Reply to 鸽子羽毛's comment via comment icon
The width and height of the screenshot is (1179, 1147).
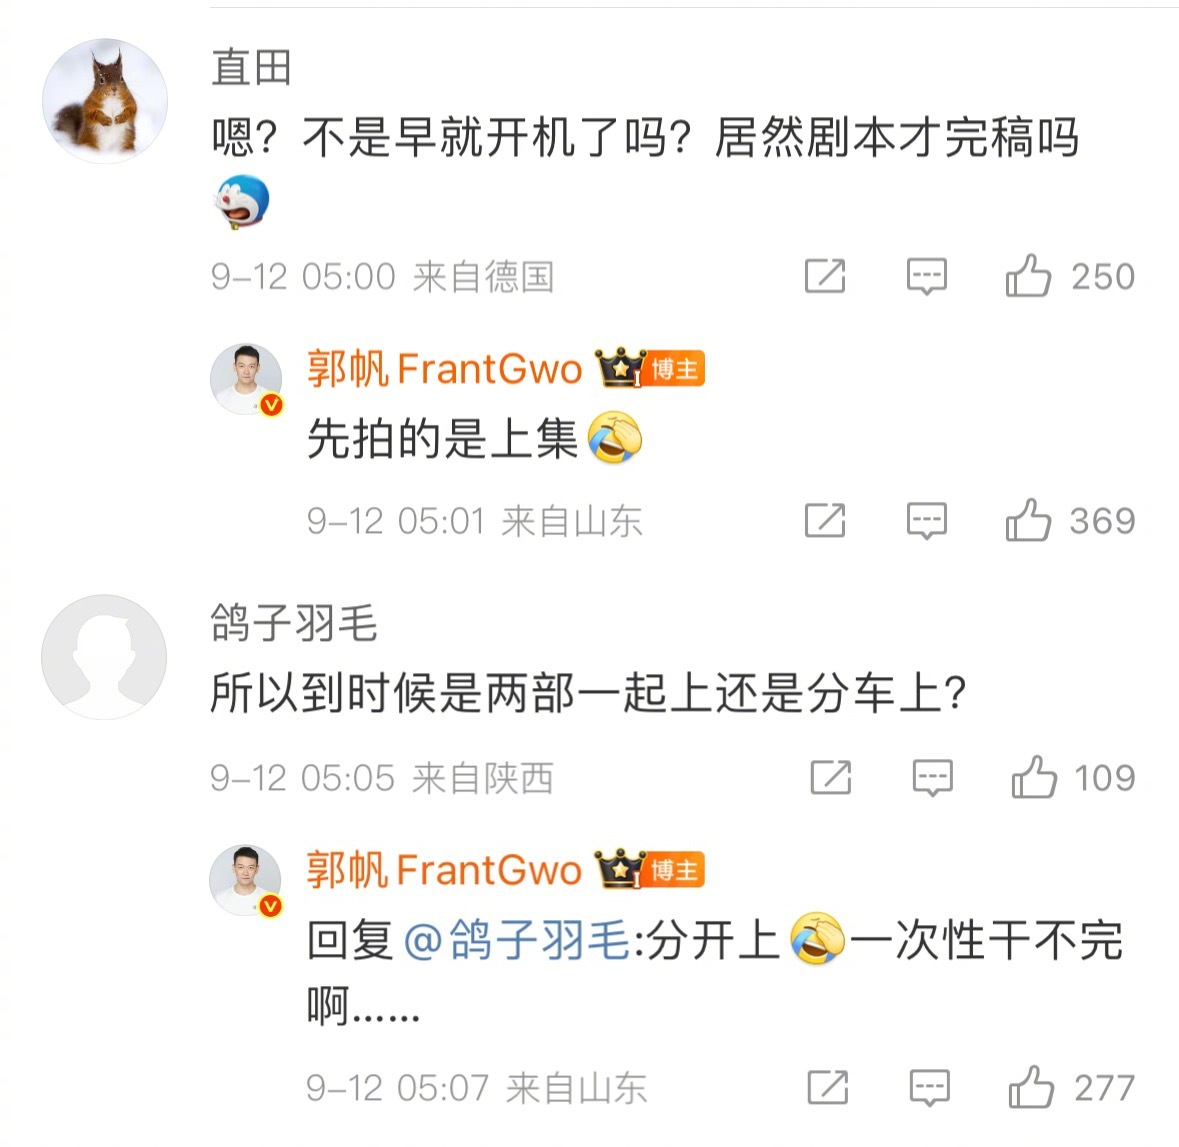tap(932, 778)
